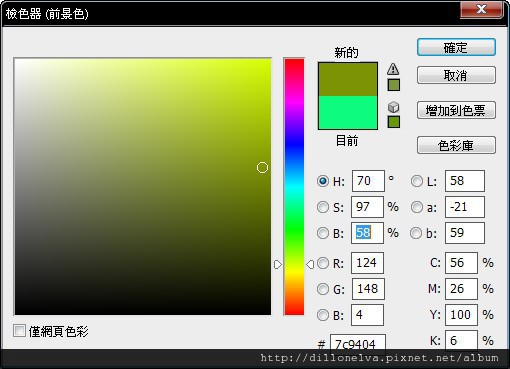The height and width of the screenshot is (369, 510).
Task: Select the in-gamut color swatch below warning
Action: (x=394, y=85)
